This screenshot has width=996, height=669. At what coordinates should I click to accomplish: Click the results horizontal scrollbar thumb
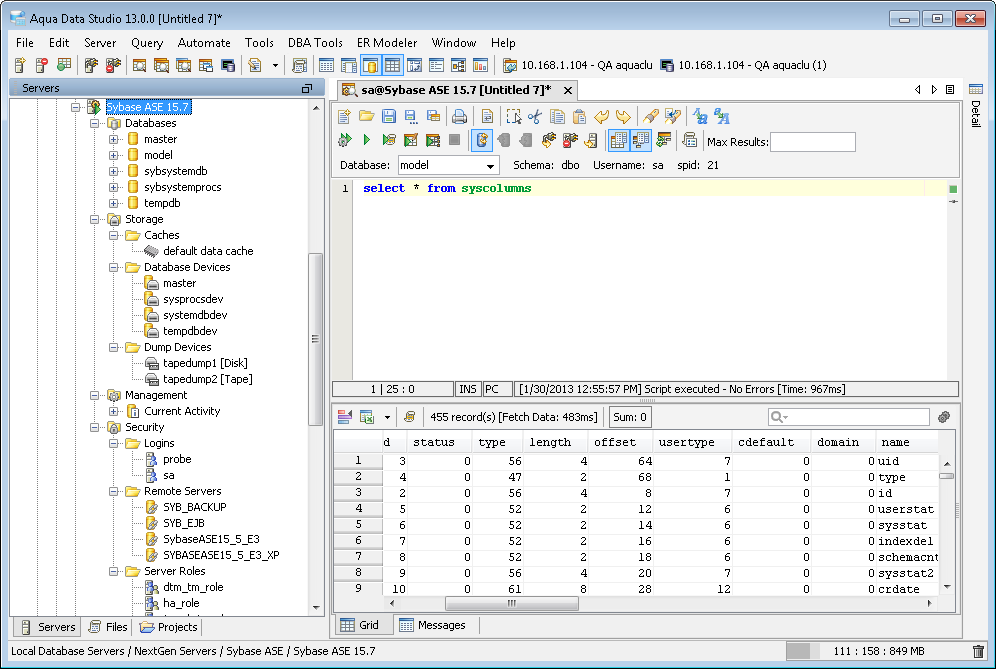511,603
